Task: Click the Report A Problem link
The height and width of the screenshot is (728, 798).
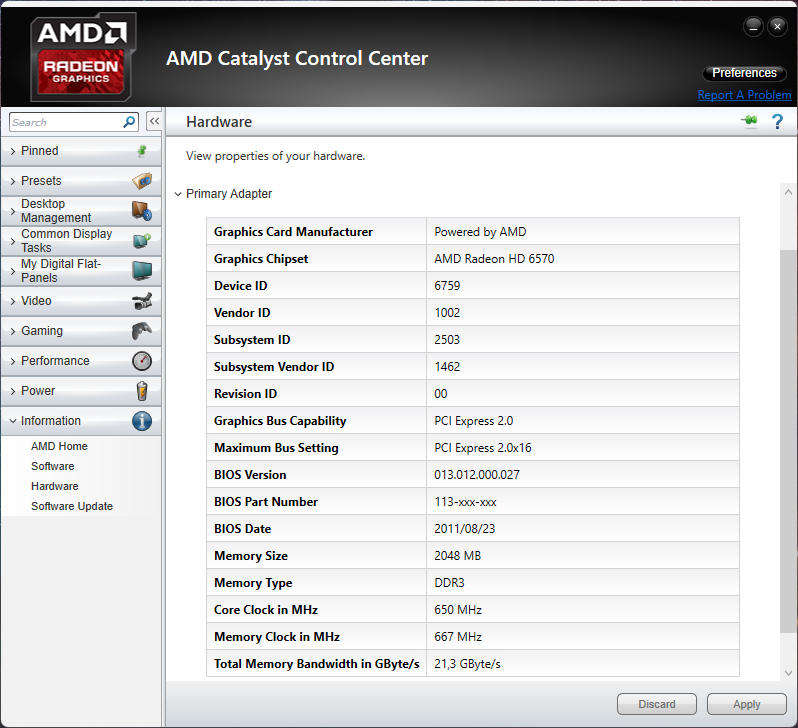Action: [744, 95]
